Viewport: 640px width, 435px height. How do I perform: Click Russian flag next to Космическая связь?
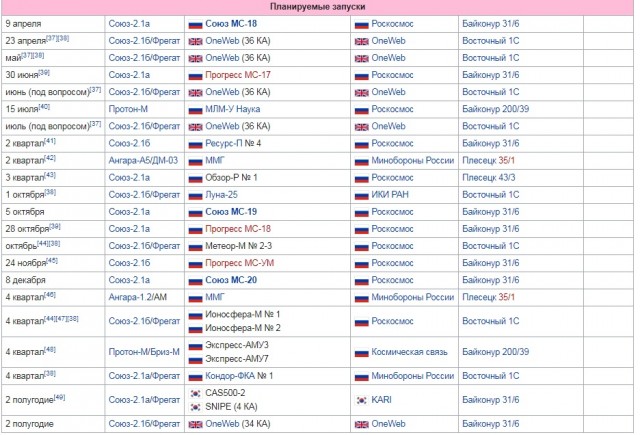[x=361, y=353]
